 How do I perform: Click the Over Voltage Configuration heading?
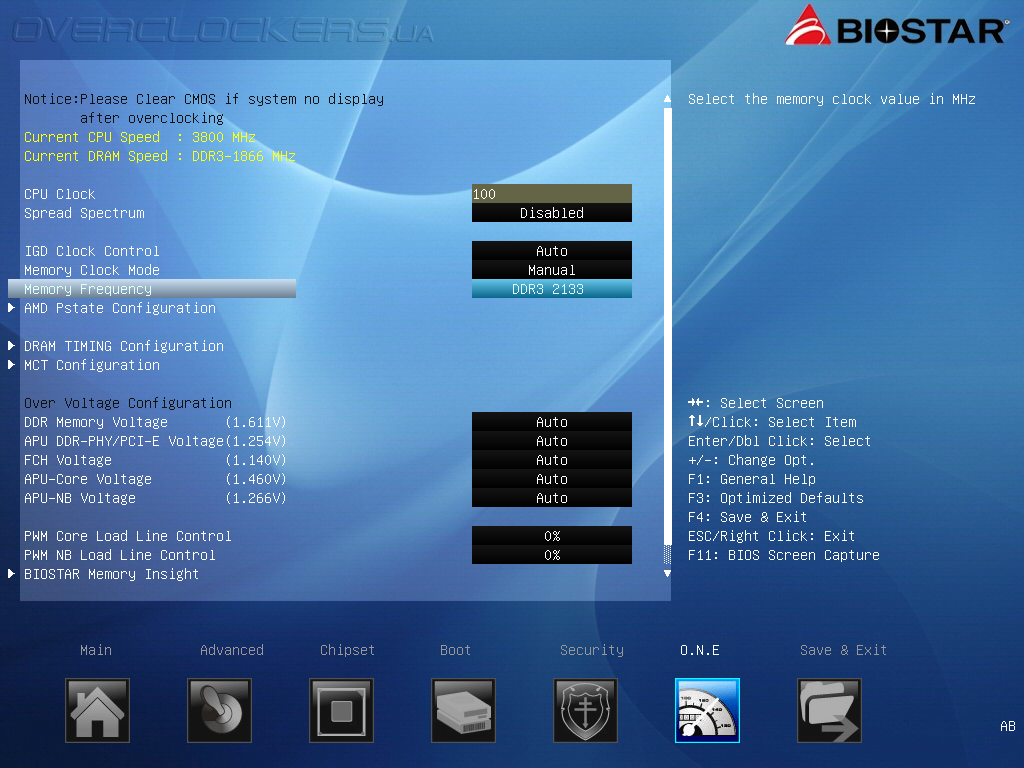click(x=127, y=403)
